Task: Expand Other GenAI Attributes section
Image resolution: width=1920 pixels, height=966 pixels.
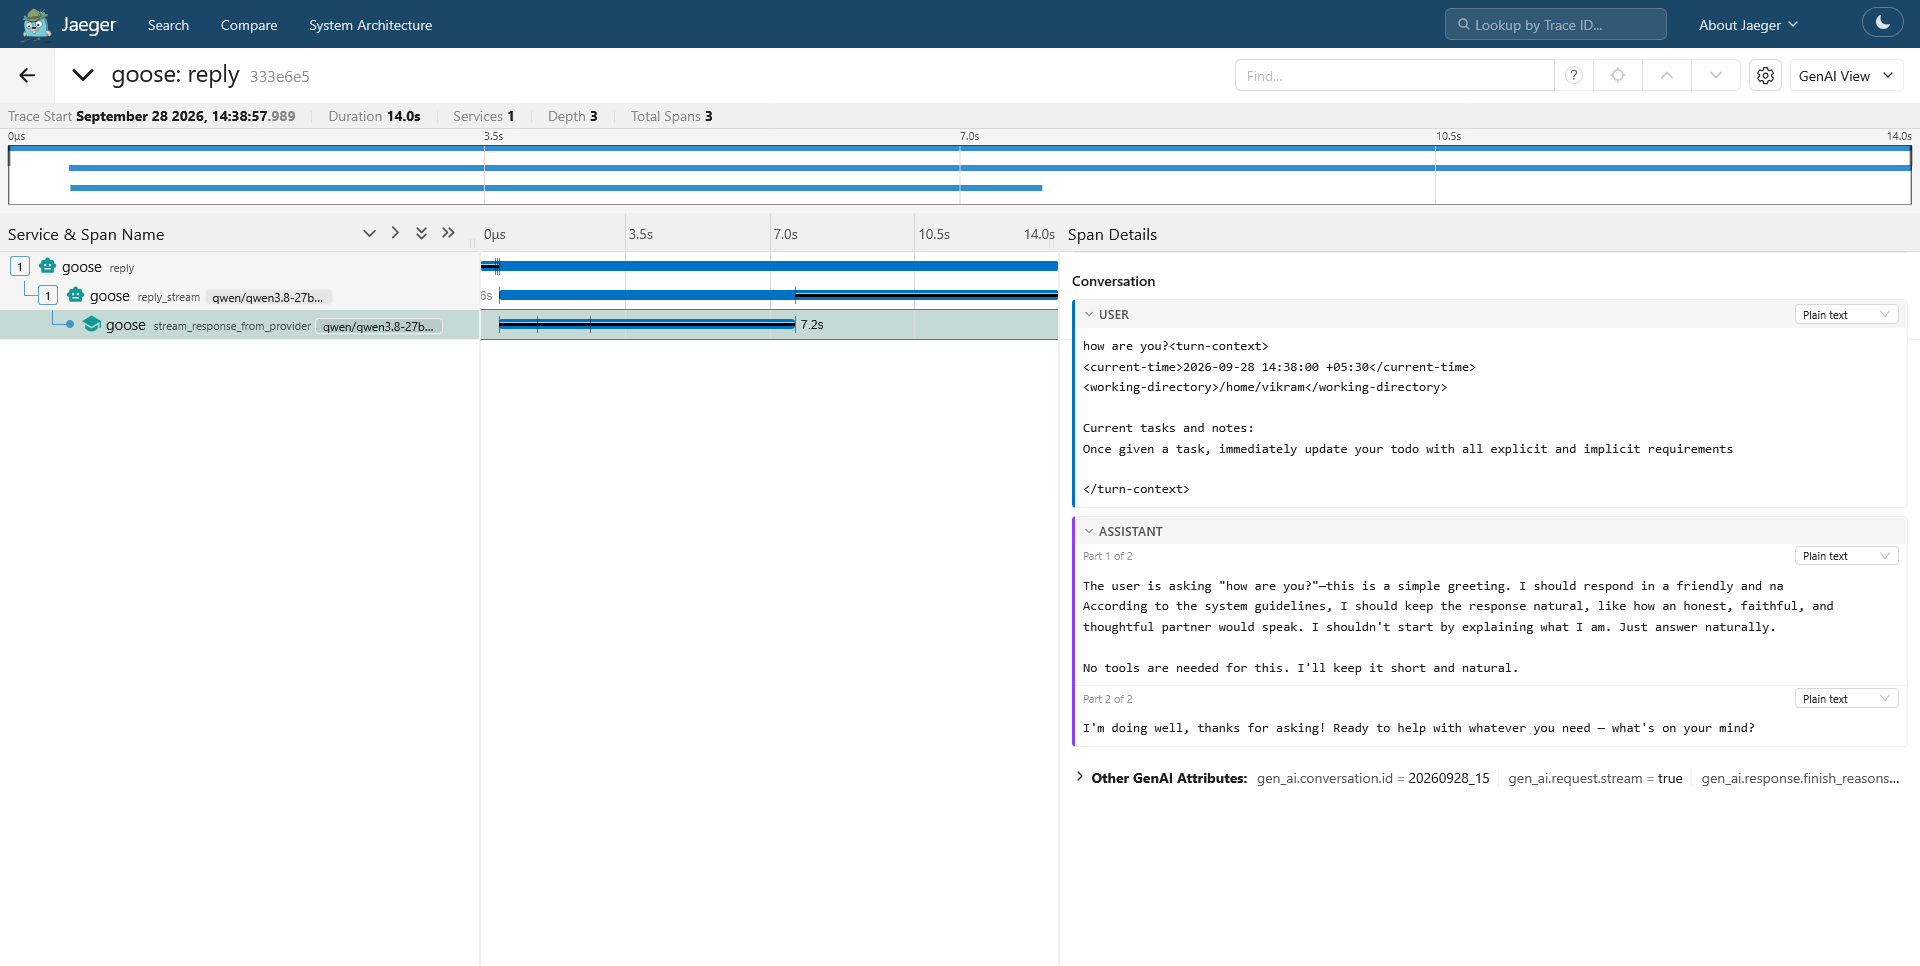Action: click(x=1080, y=777)
